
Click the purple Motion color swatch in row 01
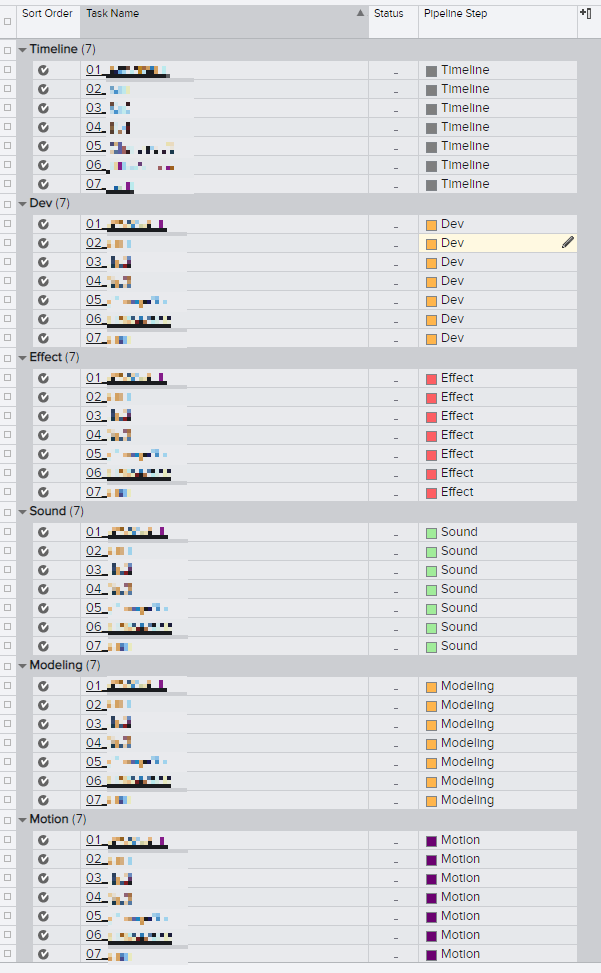tap(432, 841)
